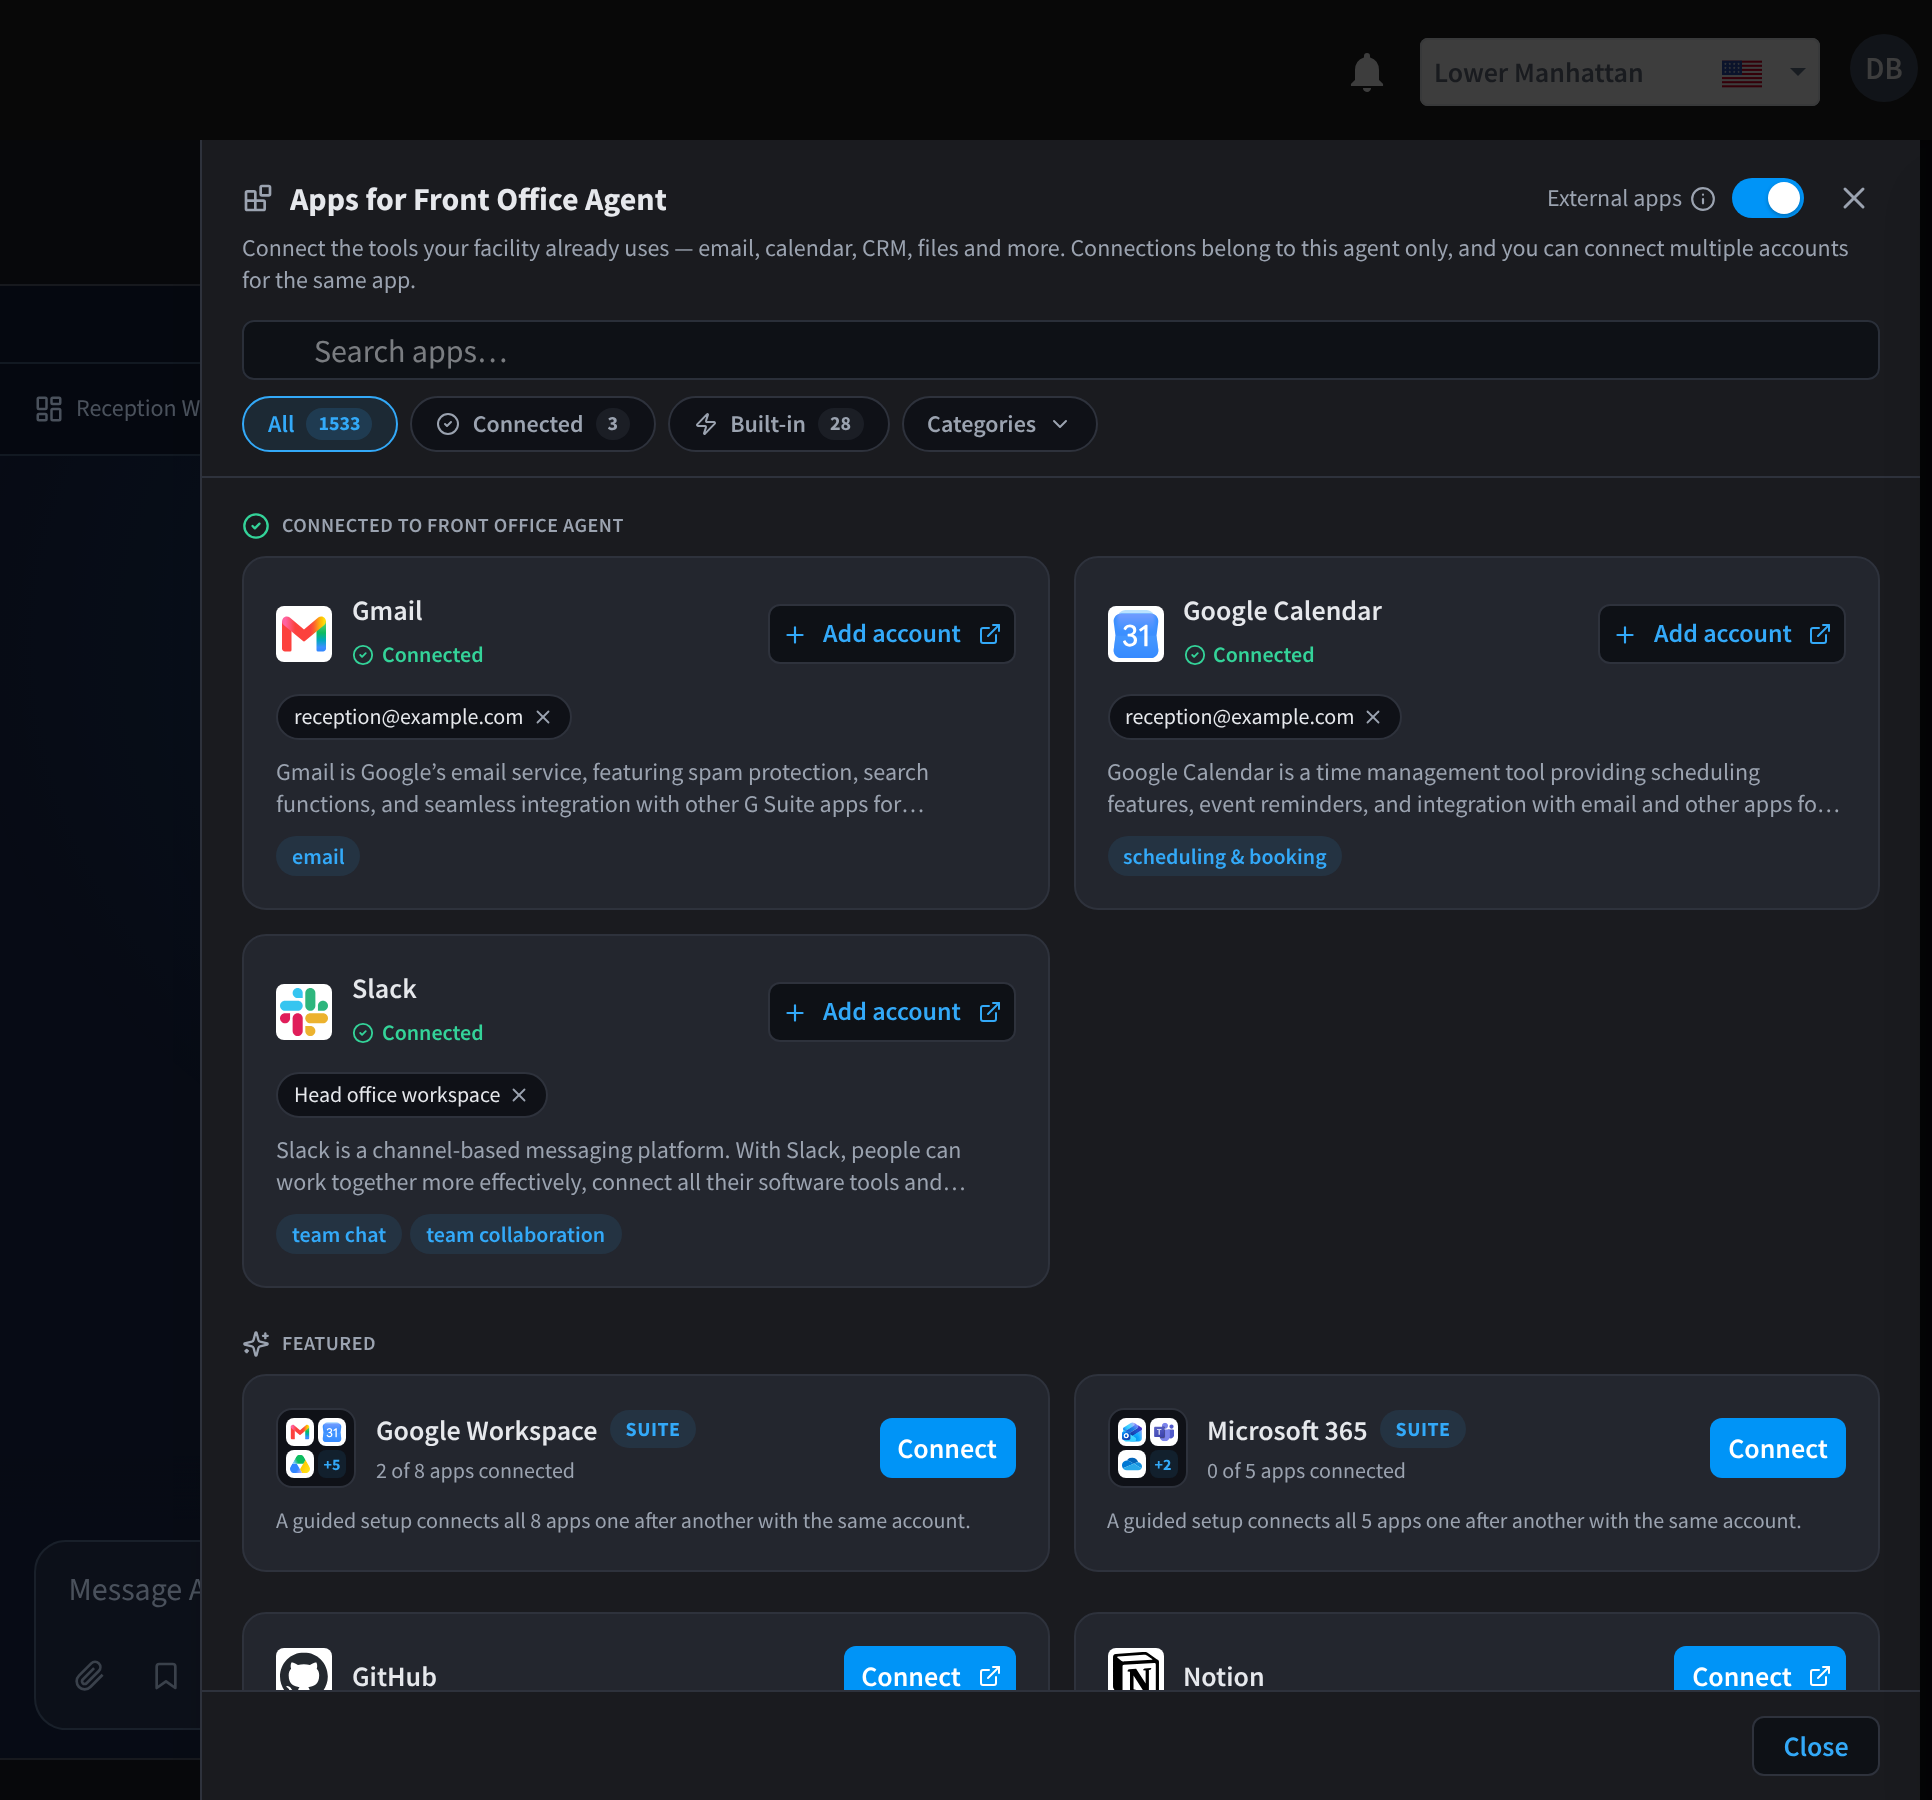Image resolution: width=1932 pixels, height=1800 pixels.
Task: Click the team collaboration tag
Action: pos(515,1234)
